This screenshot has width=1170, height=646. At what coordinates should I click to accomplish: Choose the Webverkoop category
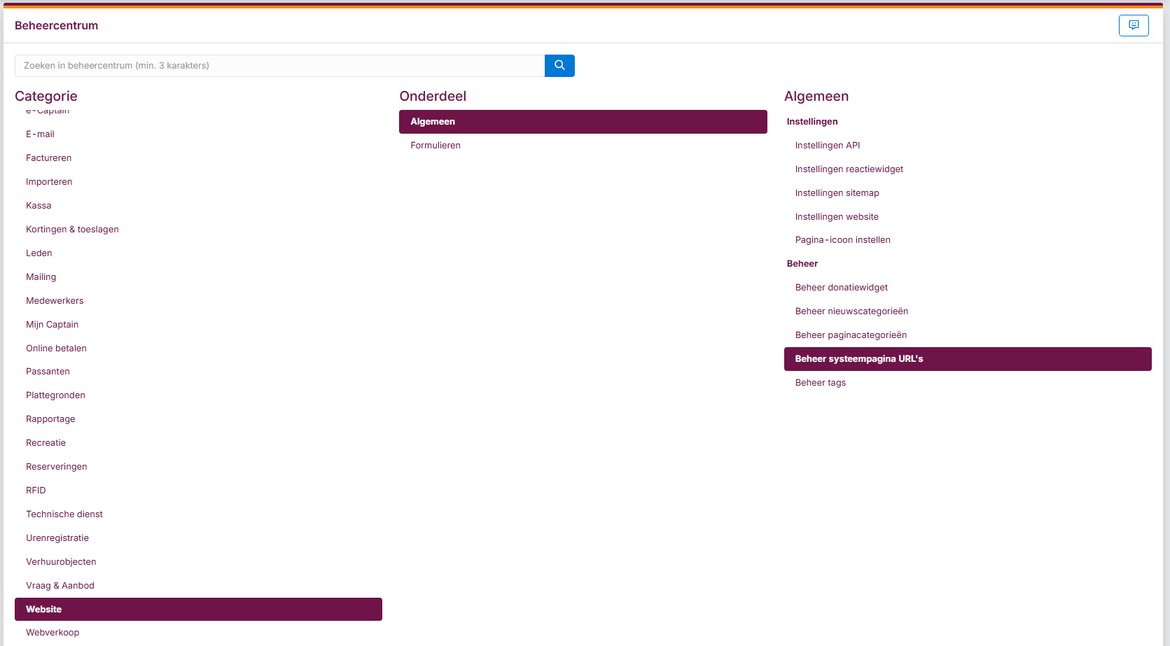52,633
